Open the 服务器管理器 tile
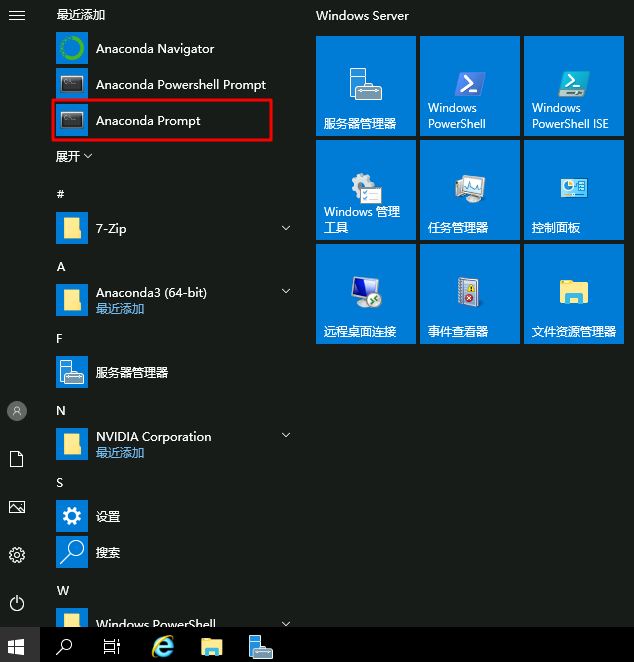Viewport: 634px width, 662px height. point(366,86)
